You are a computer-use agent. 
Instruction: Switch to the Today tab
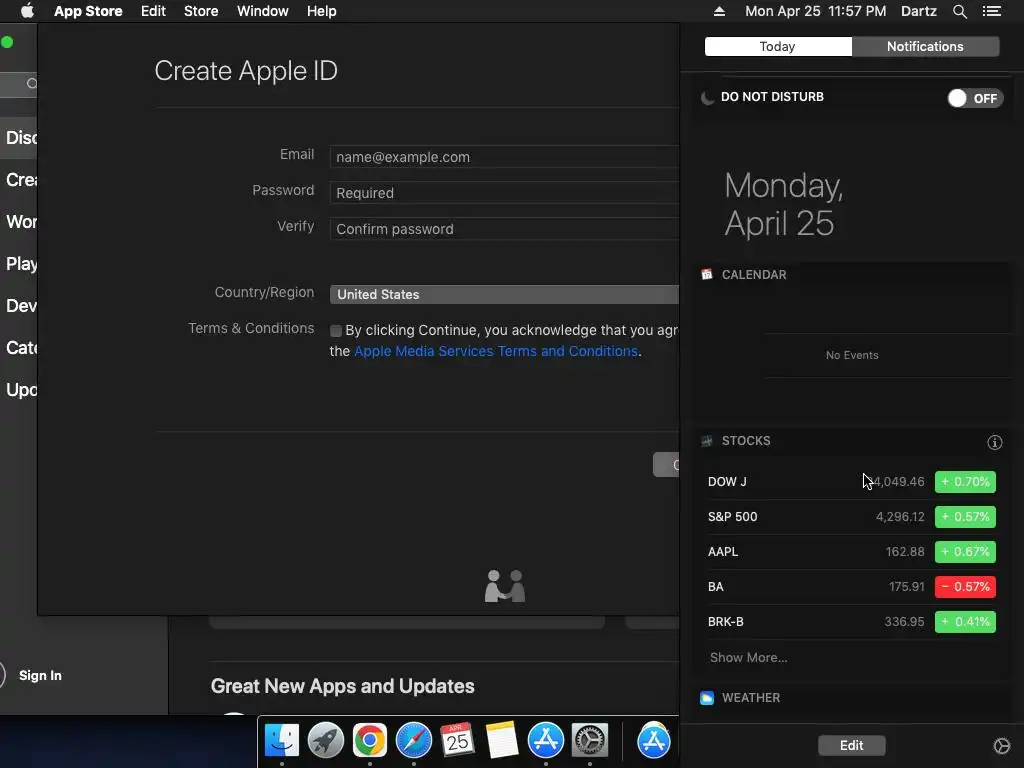[x=778, y=46]
